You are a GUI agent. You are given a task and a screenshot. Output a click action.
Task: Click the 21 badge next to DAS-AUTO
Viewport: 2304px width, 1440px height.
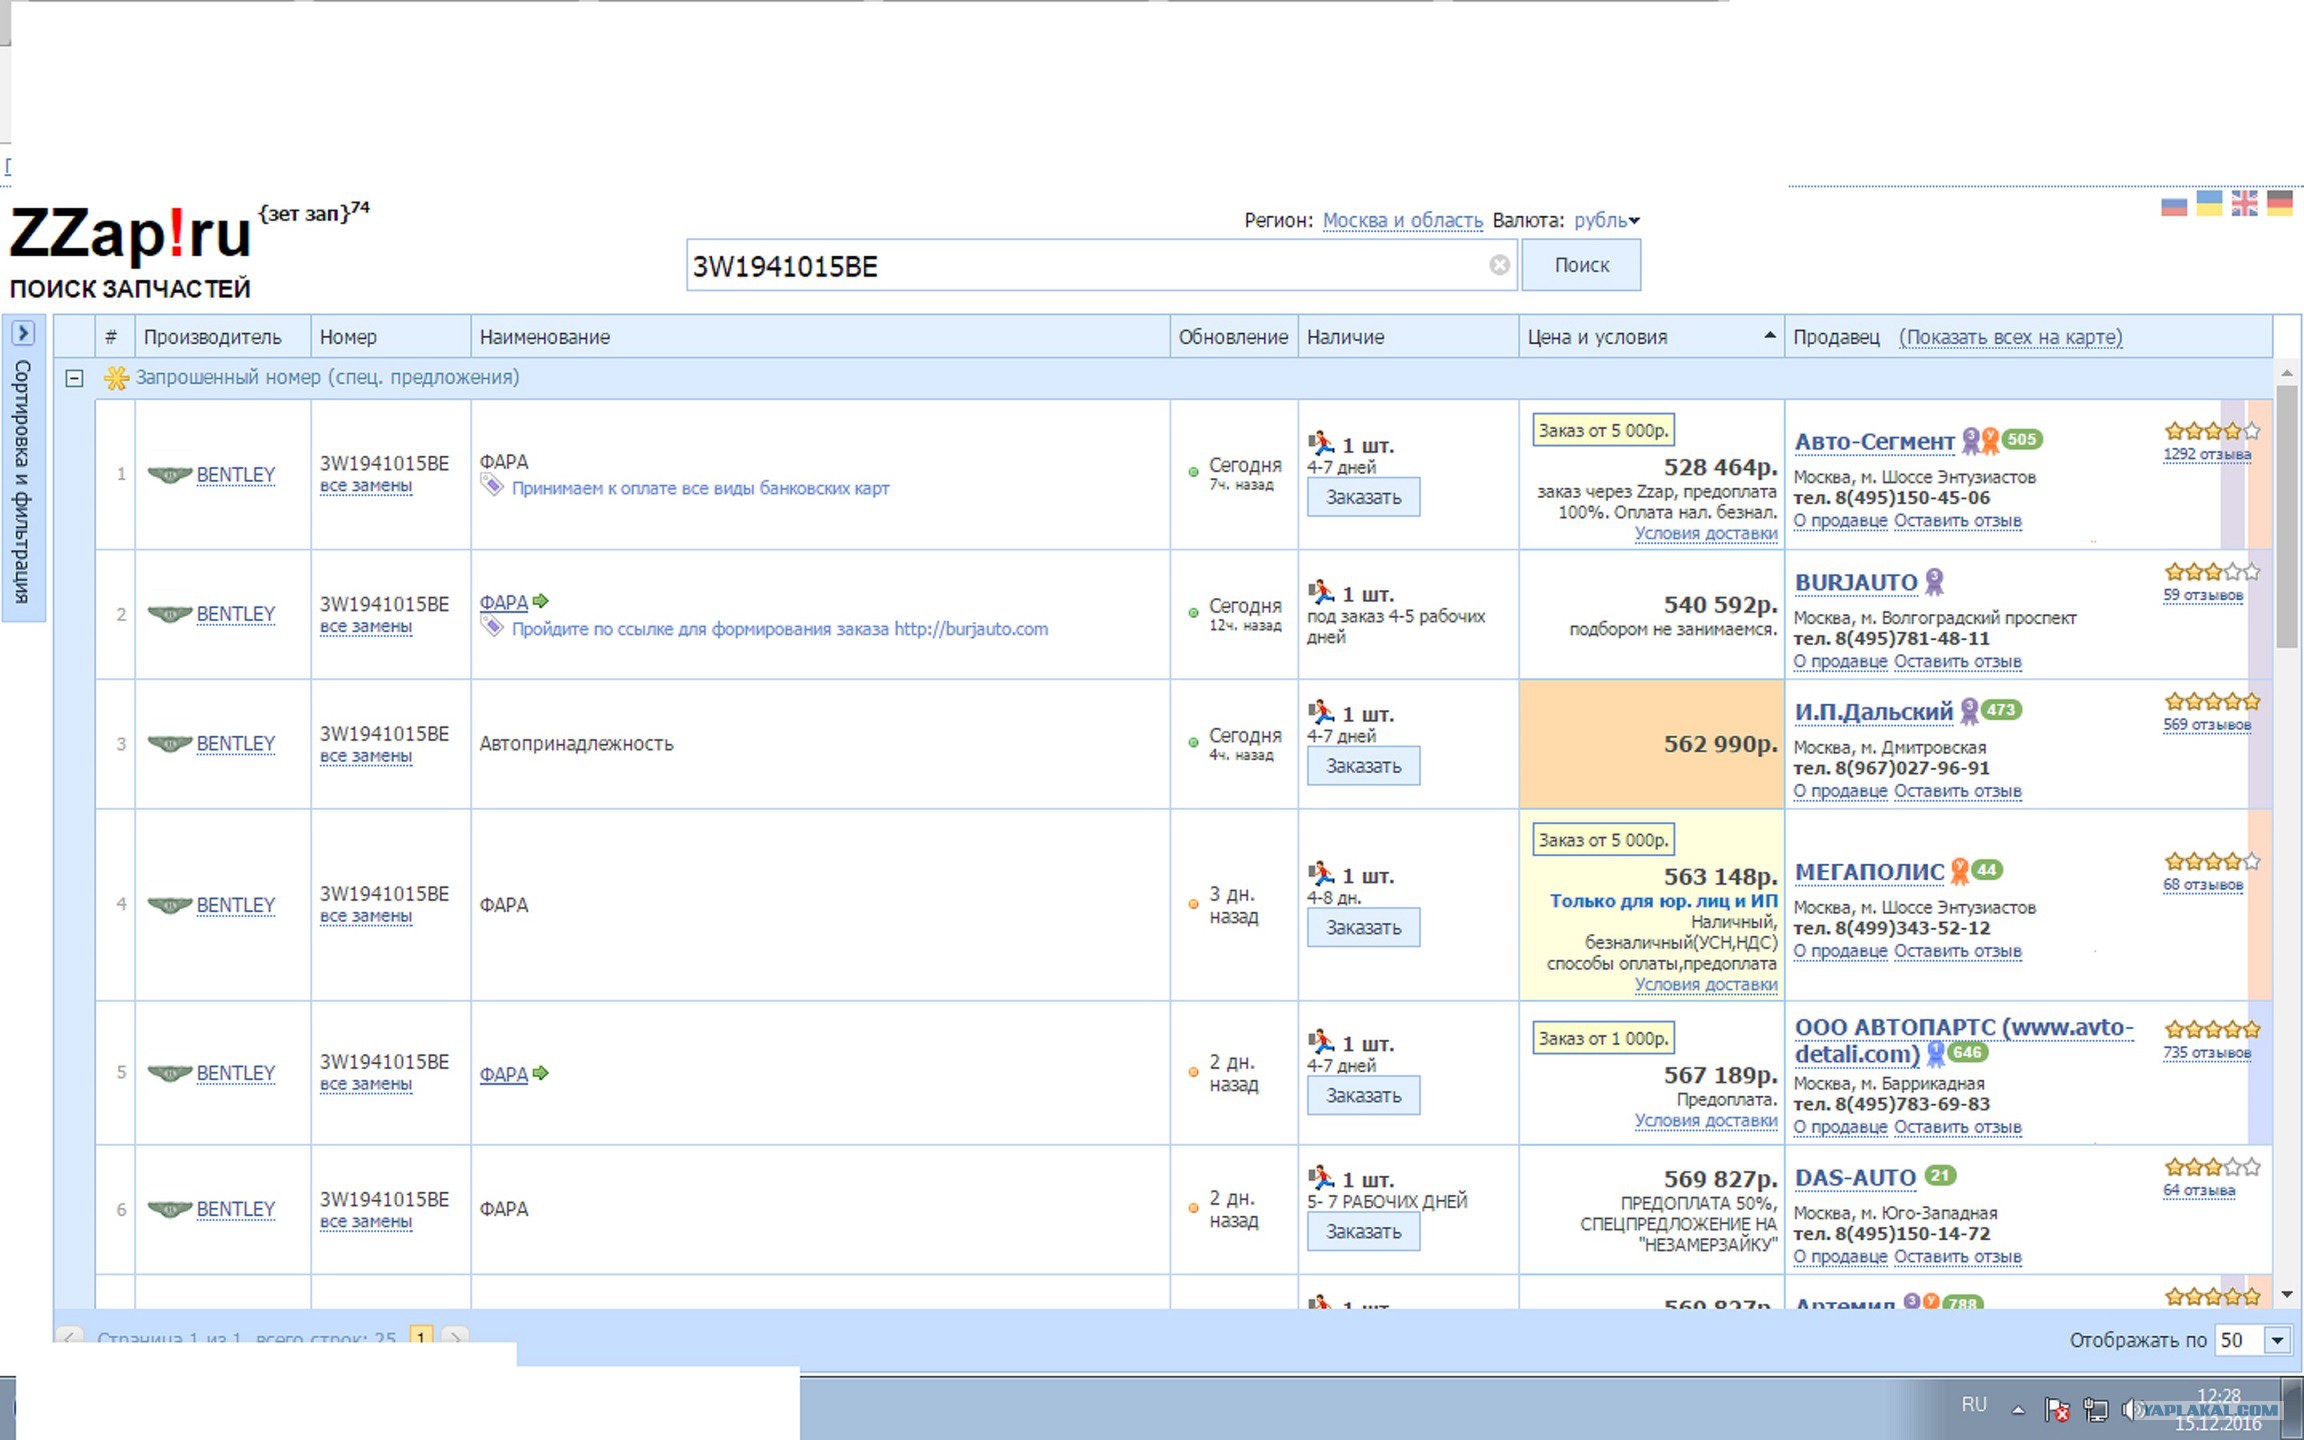pos(1940,1176)
